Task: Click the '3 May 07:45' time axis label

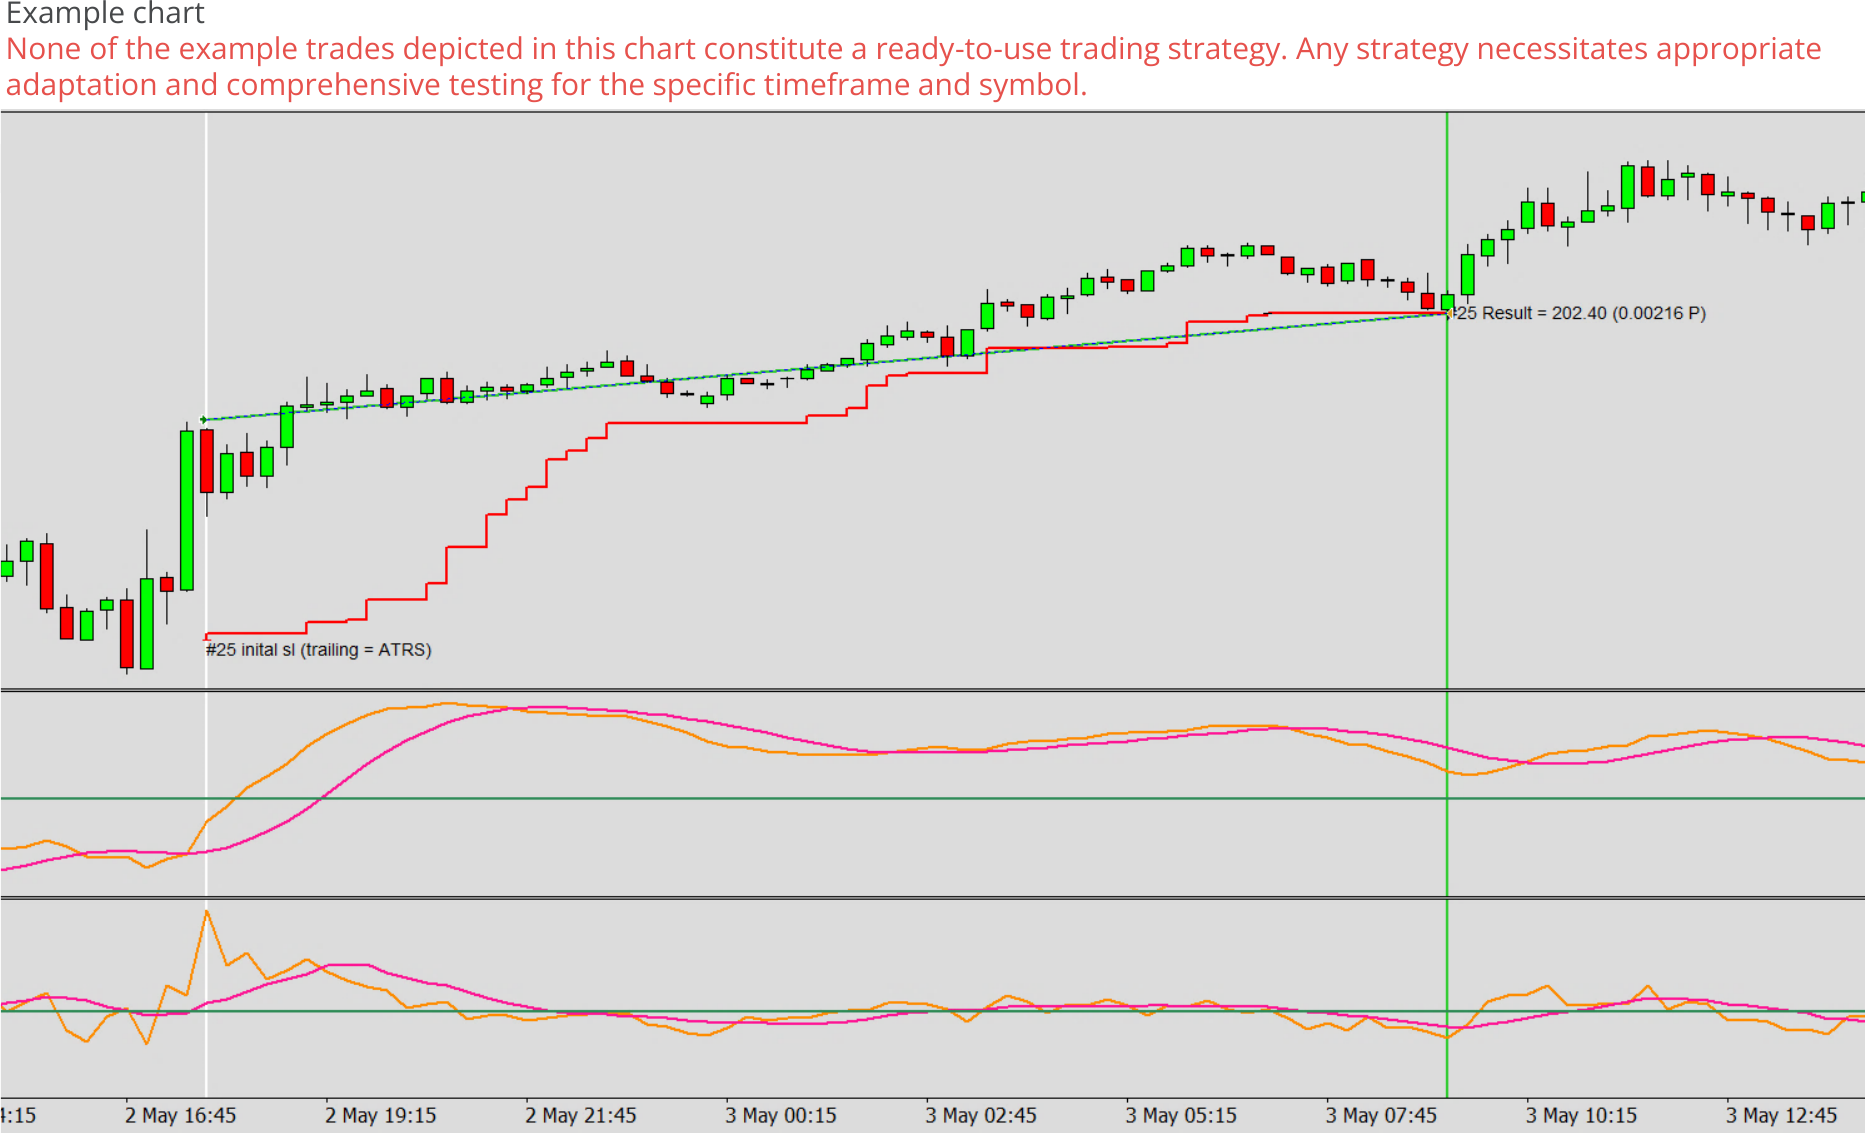Action: (x=1381, y=1115)
